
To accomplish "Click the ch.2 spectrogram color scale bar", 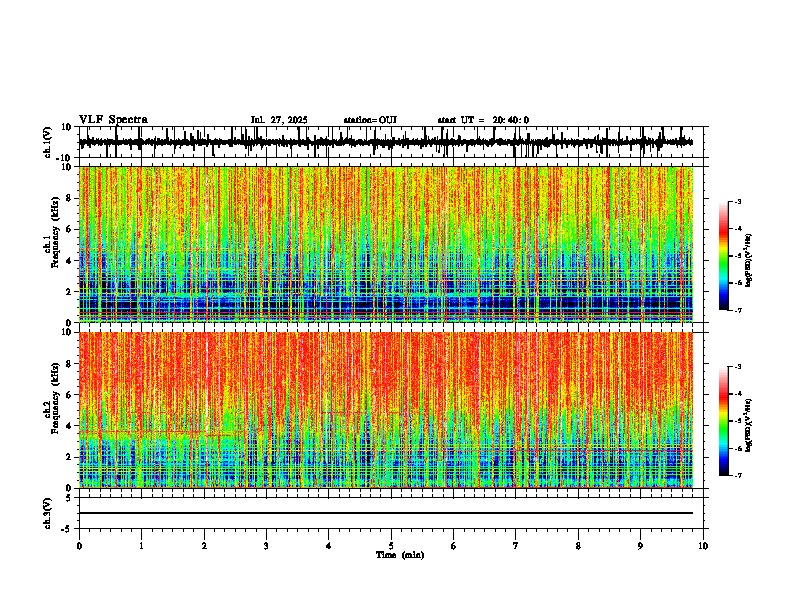I will pyautogui.click(x=723, y=421).
